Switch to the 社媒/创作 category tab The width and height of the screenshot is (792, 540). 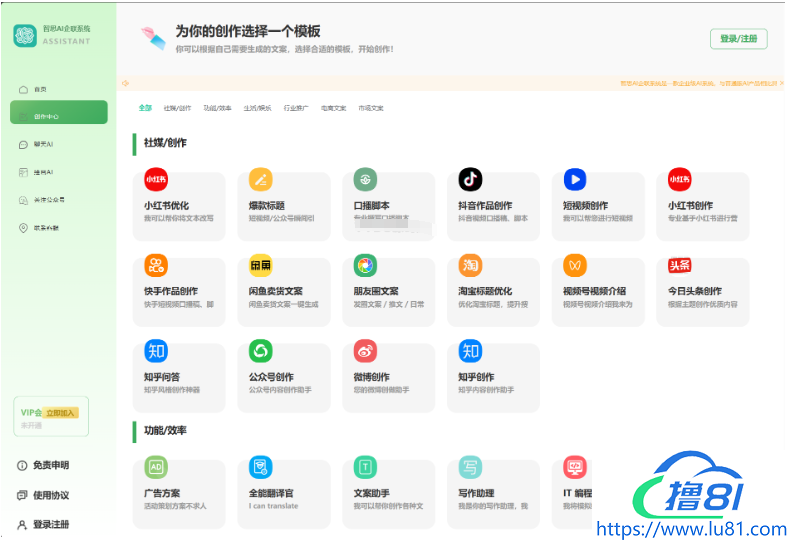click(177, 108)
